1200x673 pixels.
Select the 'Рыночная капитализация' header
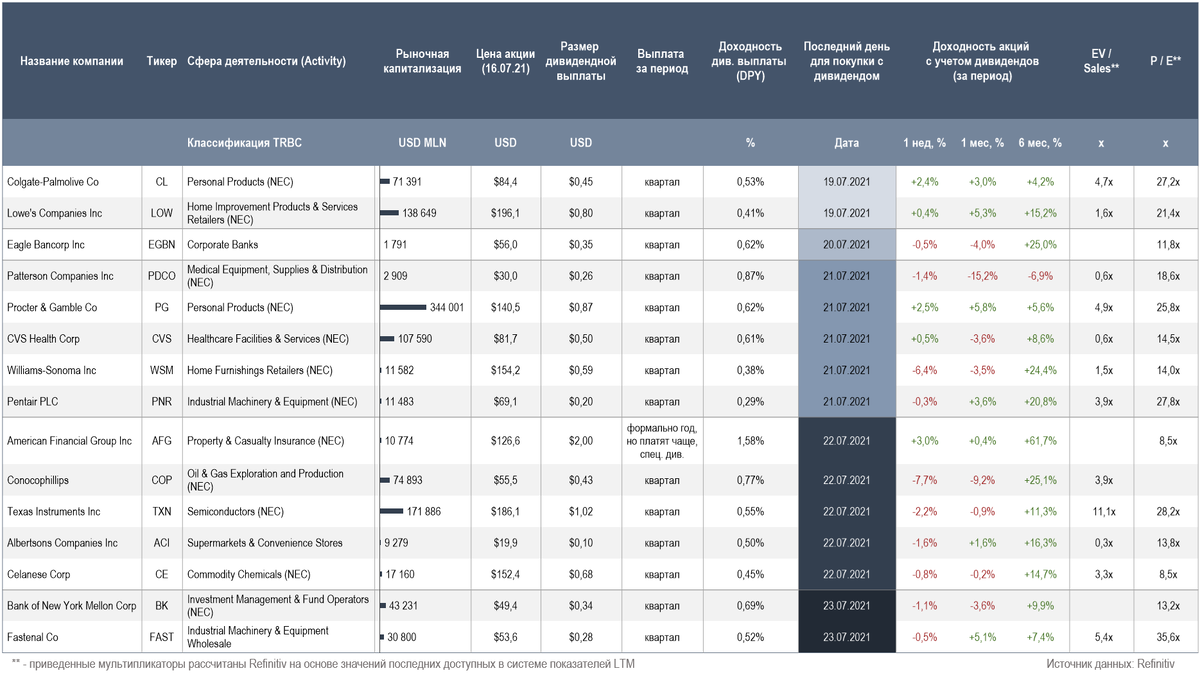pos(422,61)
